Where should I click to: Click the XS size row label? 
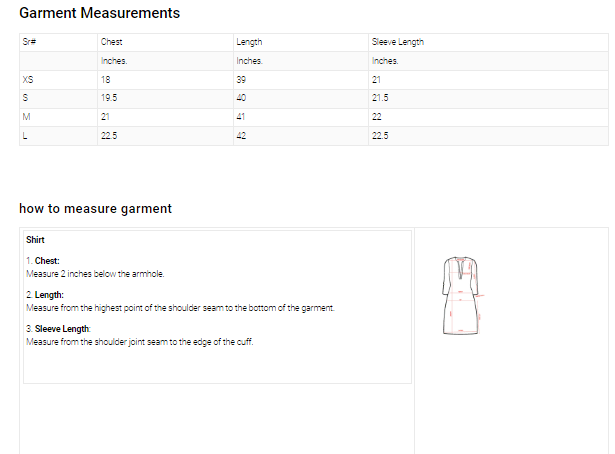[x=27, y=79]
